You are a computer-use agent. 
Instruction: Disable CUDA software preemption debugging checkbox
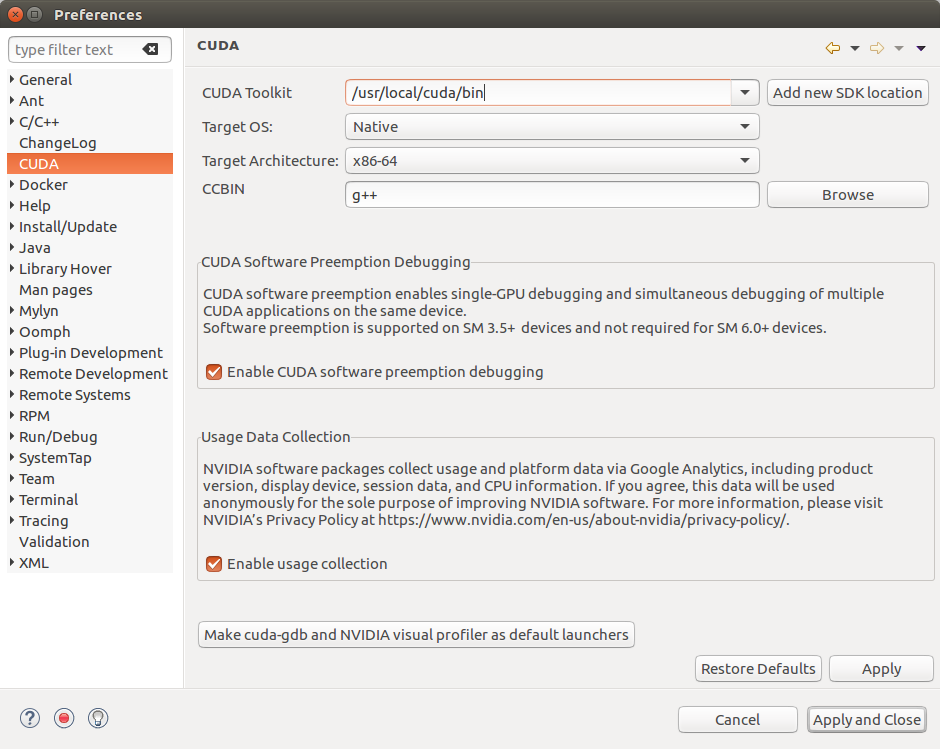[x=214, y=372]
